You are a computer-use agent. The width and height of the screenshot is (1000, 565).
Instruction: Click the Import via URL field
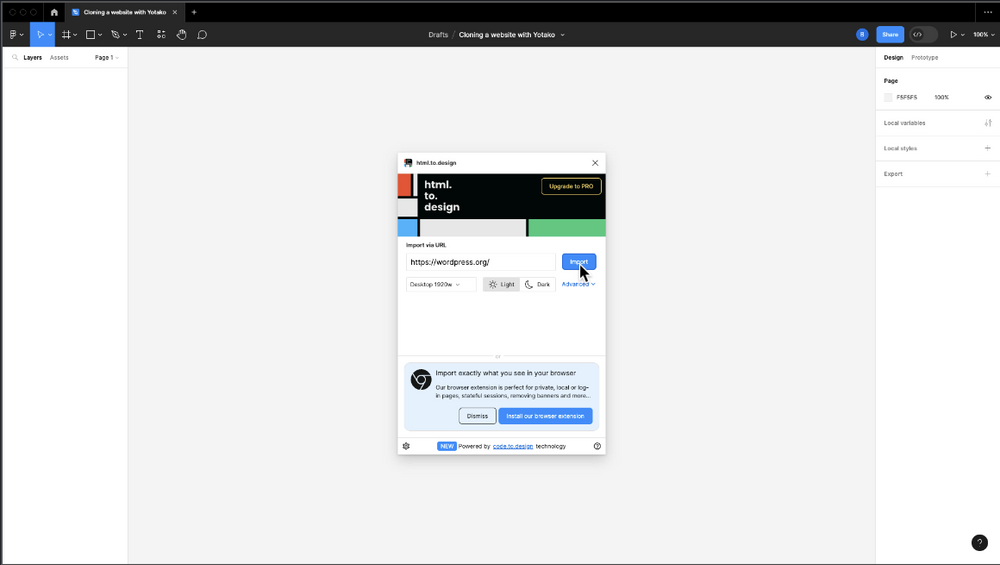pyautogui.click(x=481, y=261)
